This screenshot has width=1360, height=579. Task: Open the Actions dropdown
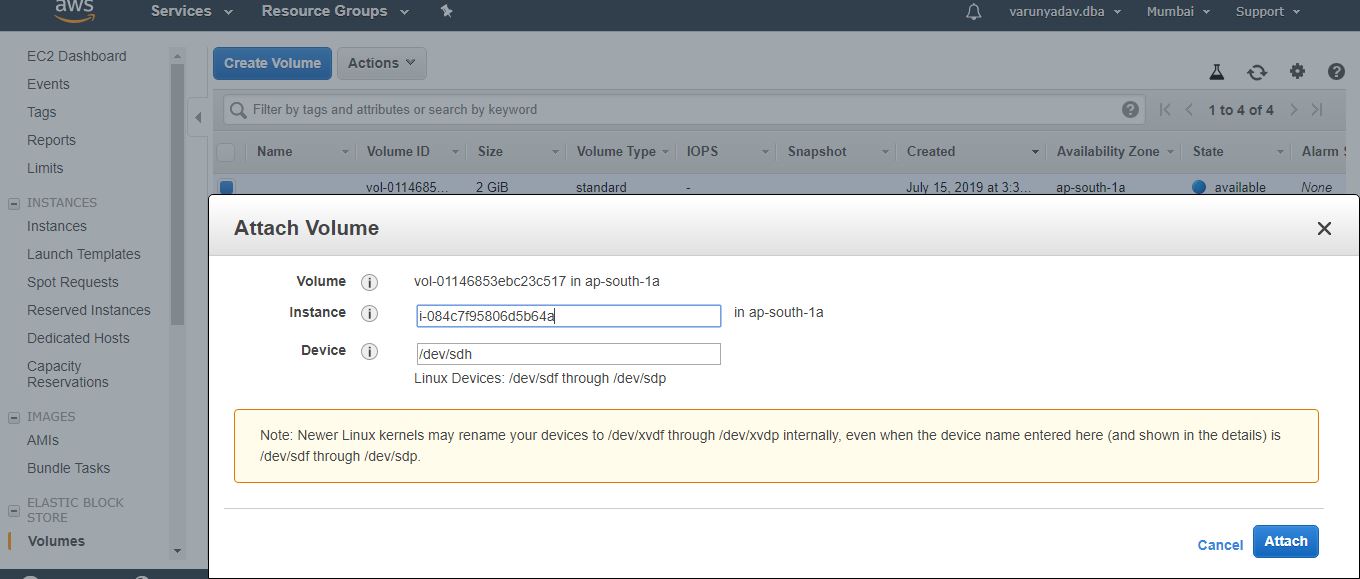pyautogui.click(x=381, y=62)
